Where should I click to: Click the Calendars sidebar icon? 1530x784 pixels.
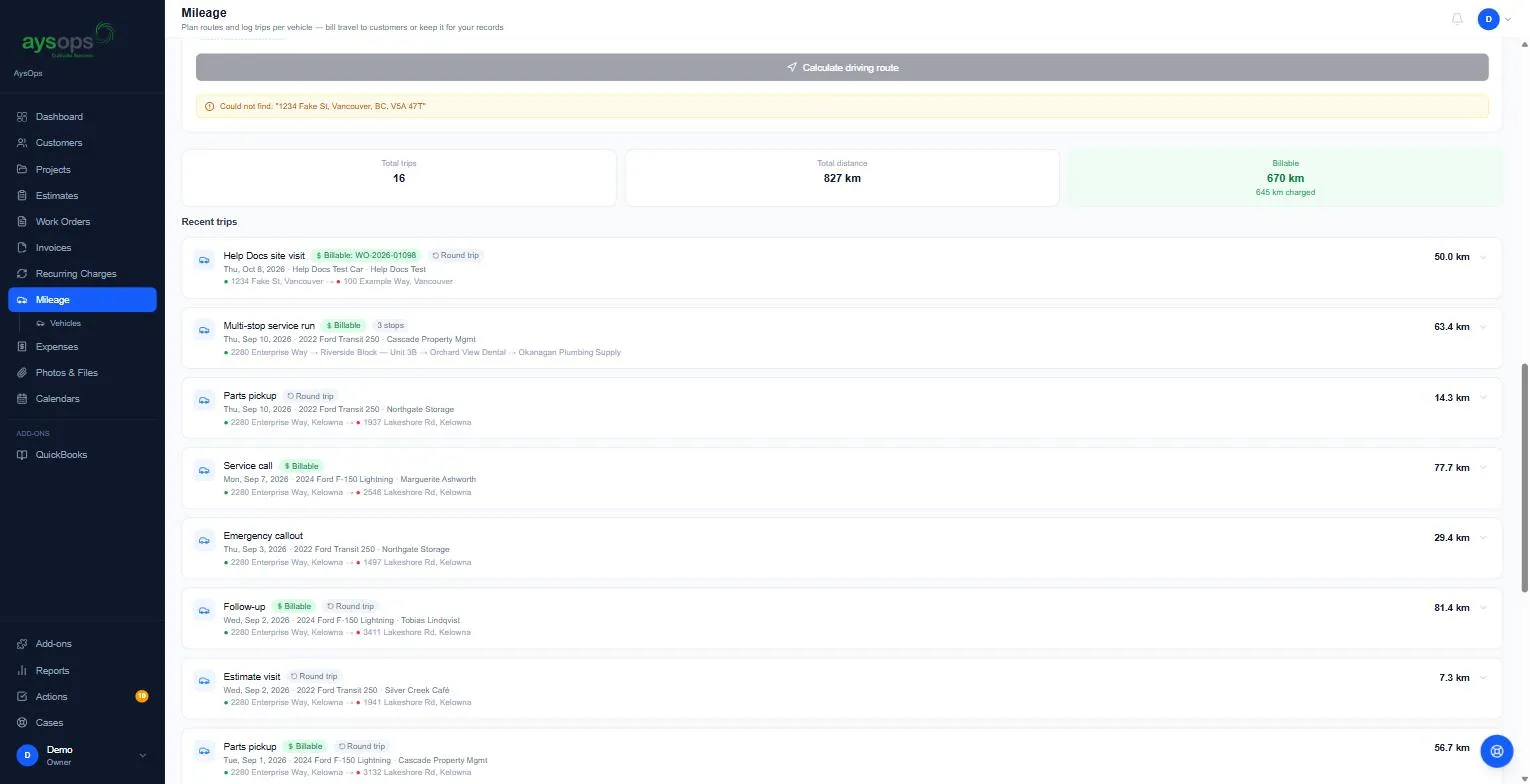pos(22,399)
